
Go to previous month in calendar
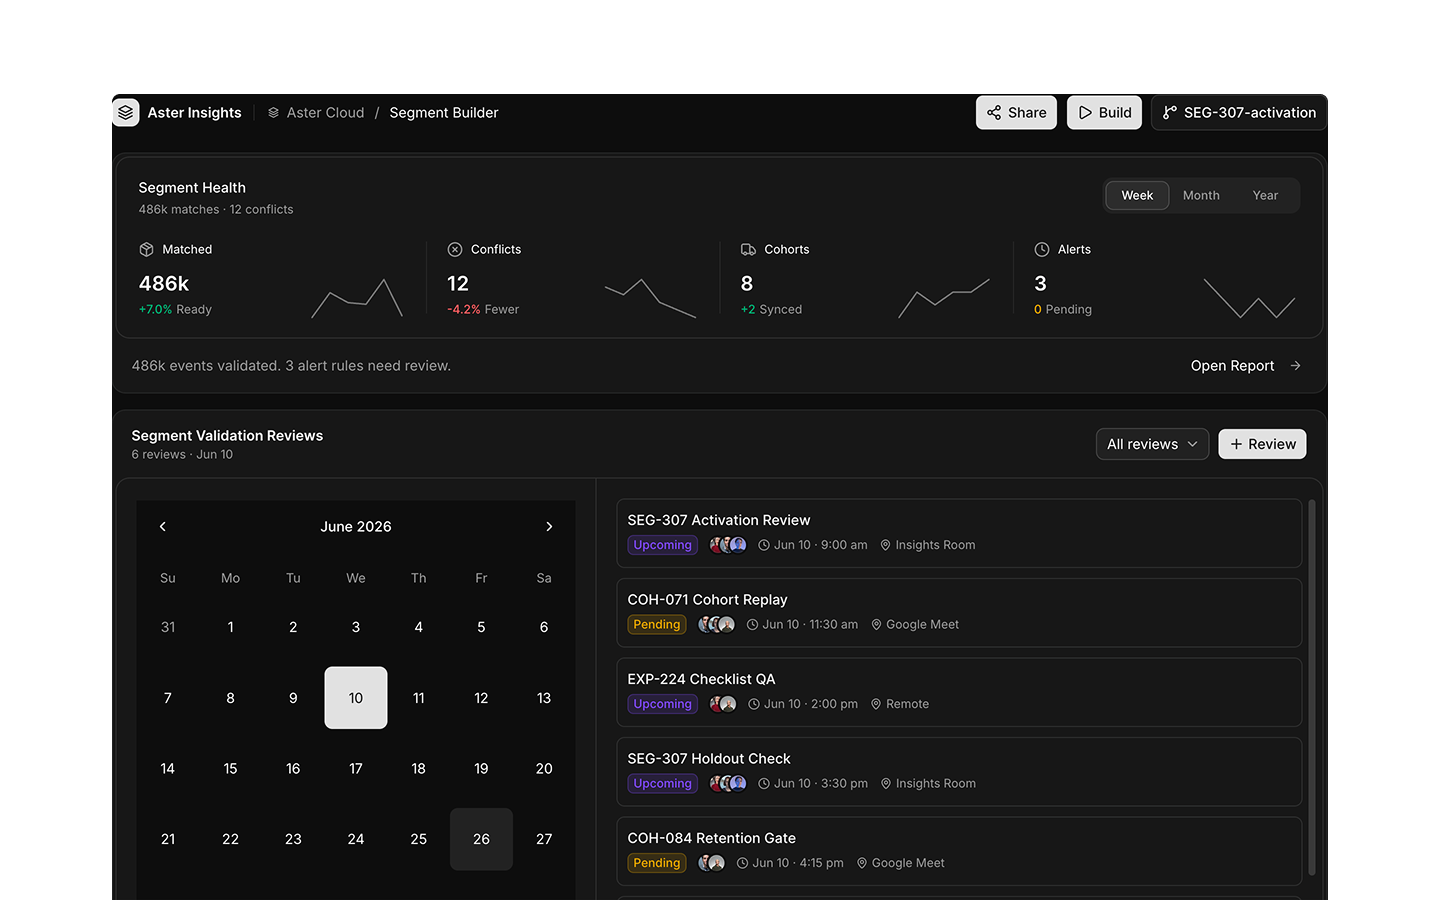(x=163, y=527)
